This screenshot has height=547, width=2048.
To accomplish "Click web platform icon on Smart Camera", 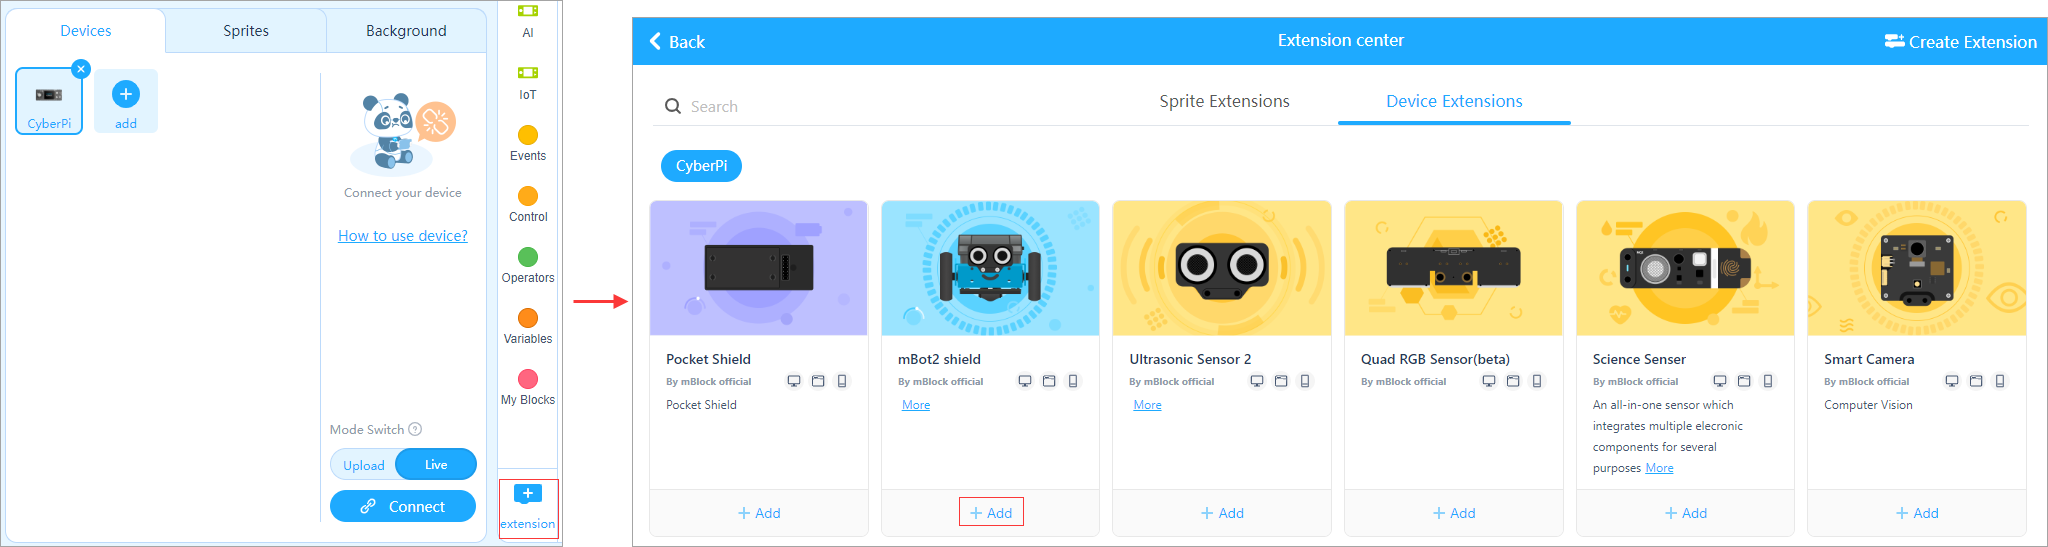I will tap(1976, 381).
